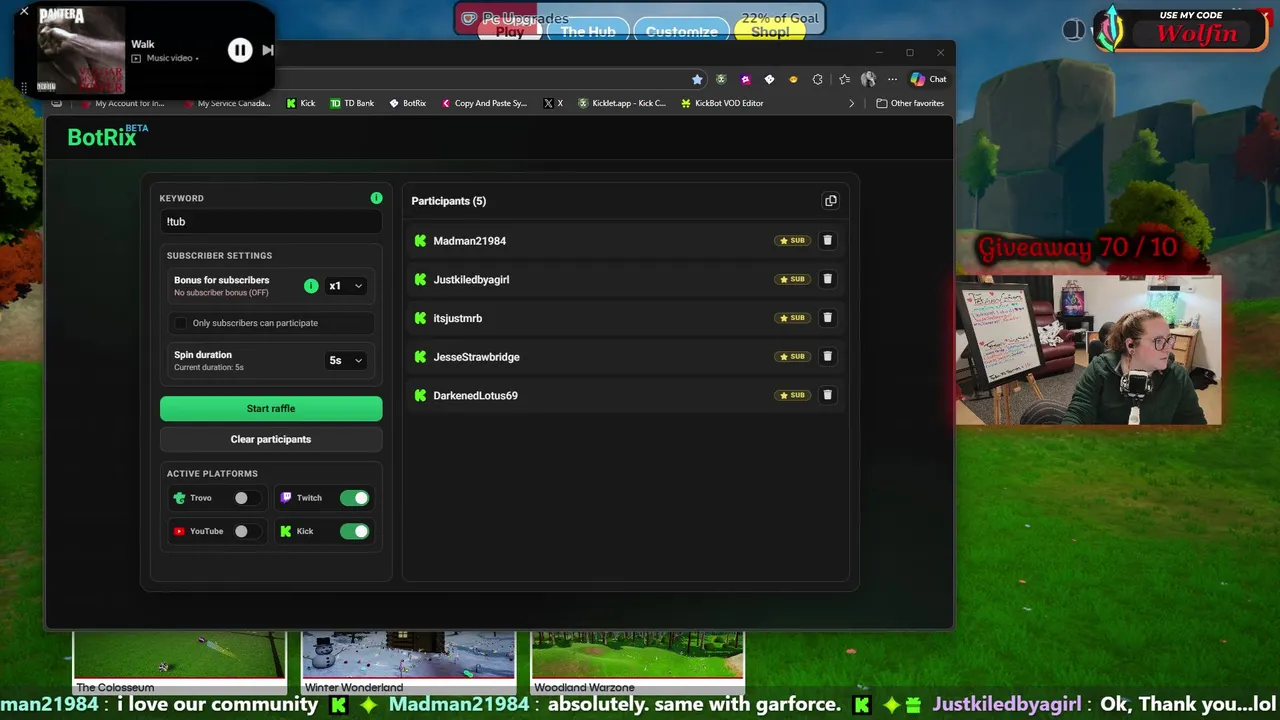This screenshot has width=1280, height=720.
Task: Select the Participants (5) heading
Action: click(448, 201)
